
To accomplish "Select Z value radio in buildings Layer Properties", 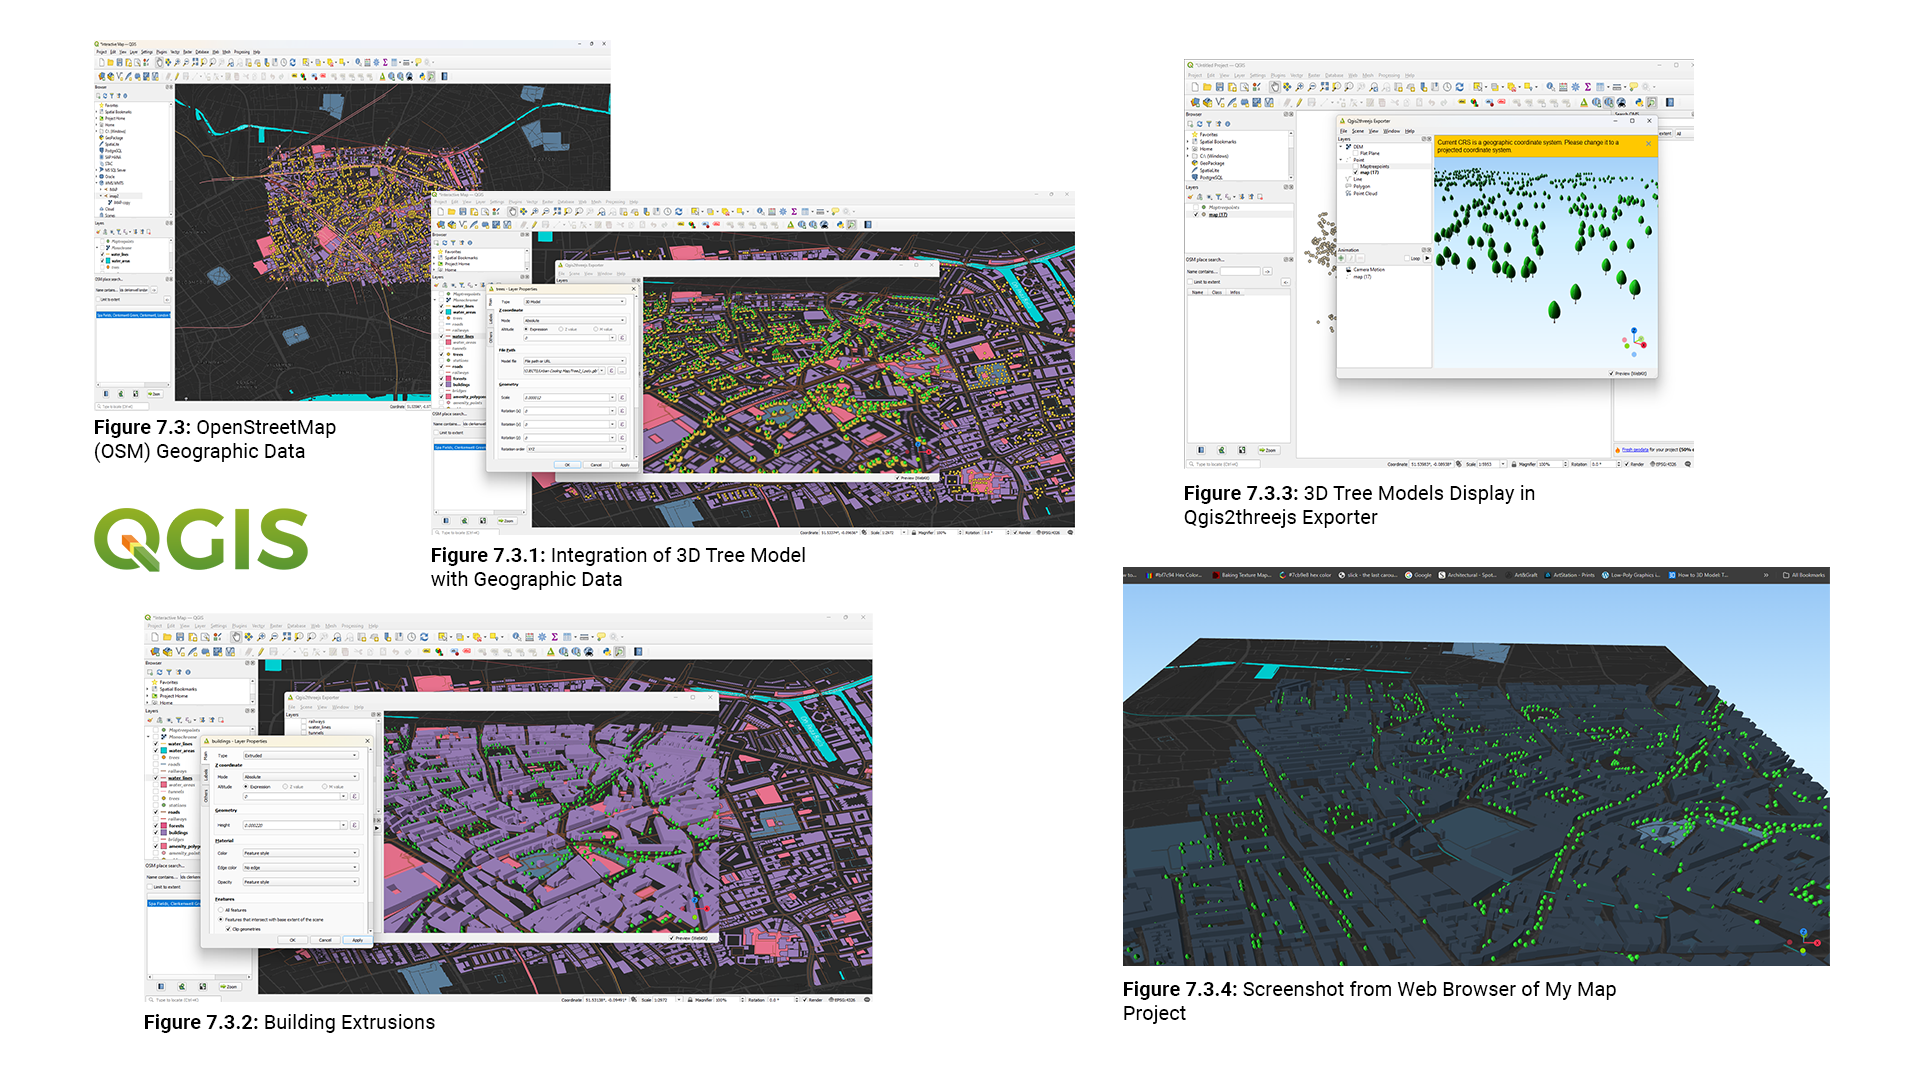I will (x=285, y=786).
